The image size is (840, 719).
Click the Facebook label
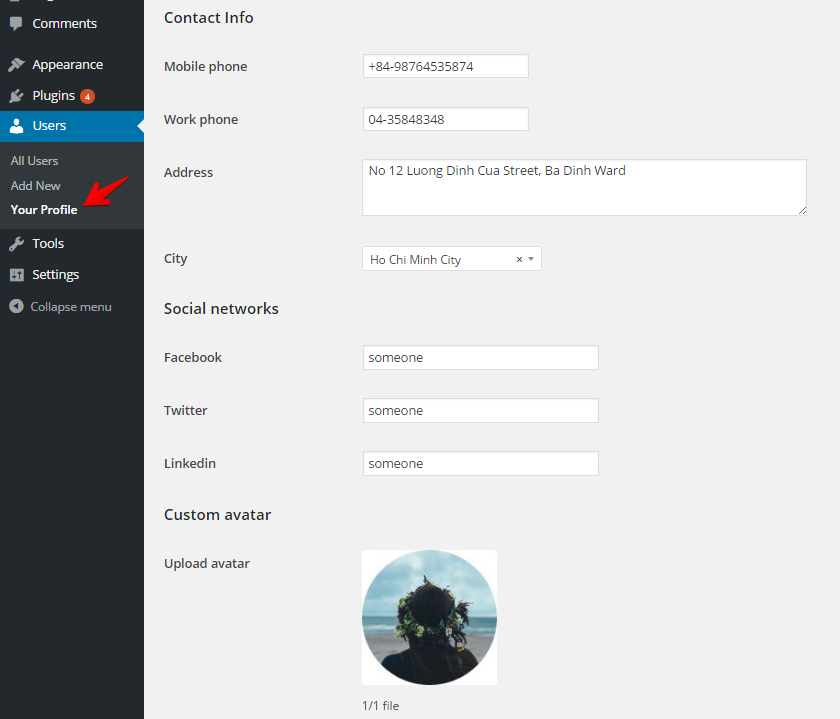193,357
